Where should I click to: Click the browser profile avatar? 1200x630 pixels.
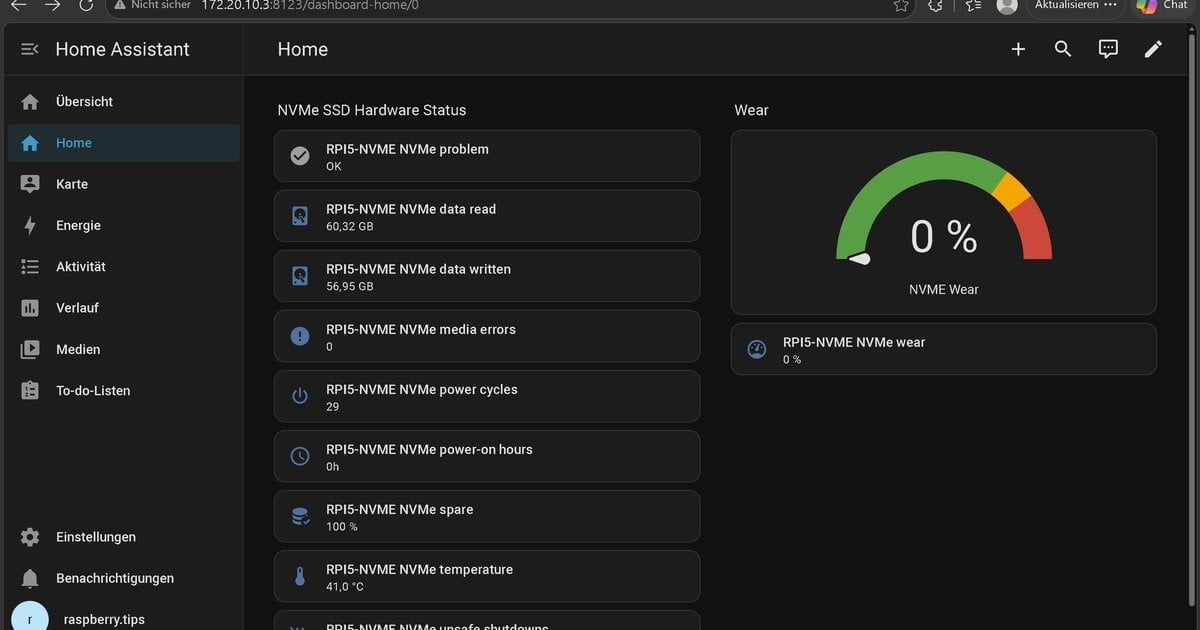coord(1007,5)
